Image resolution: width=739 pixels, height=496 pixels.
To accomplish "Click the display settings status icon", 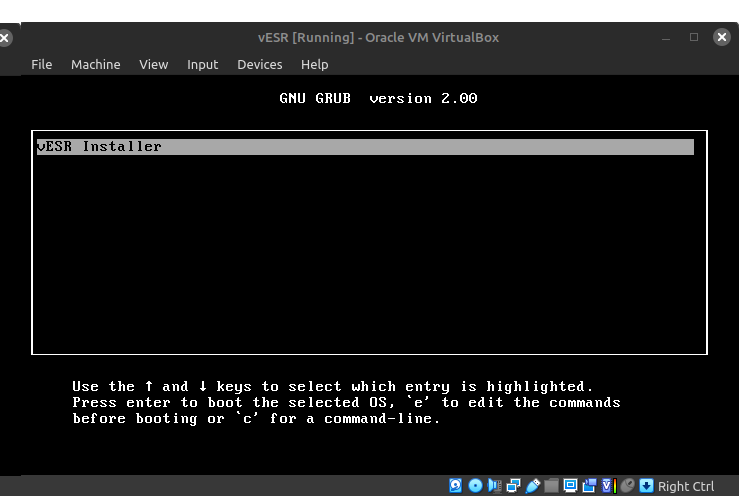I will [x=571, y=486].
